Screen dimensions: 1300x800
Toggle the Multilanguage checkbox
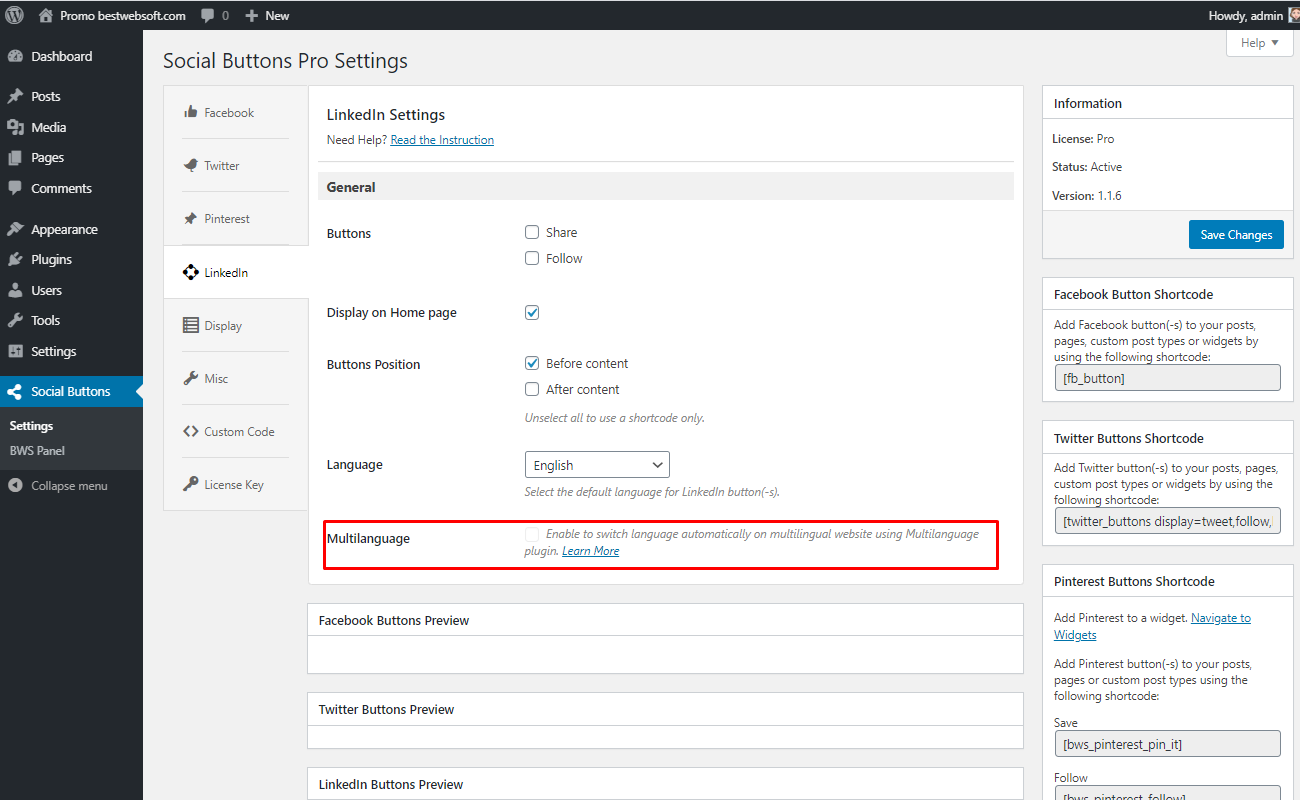click(x=532, y=534)
